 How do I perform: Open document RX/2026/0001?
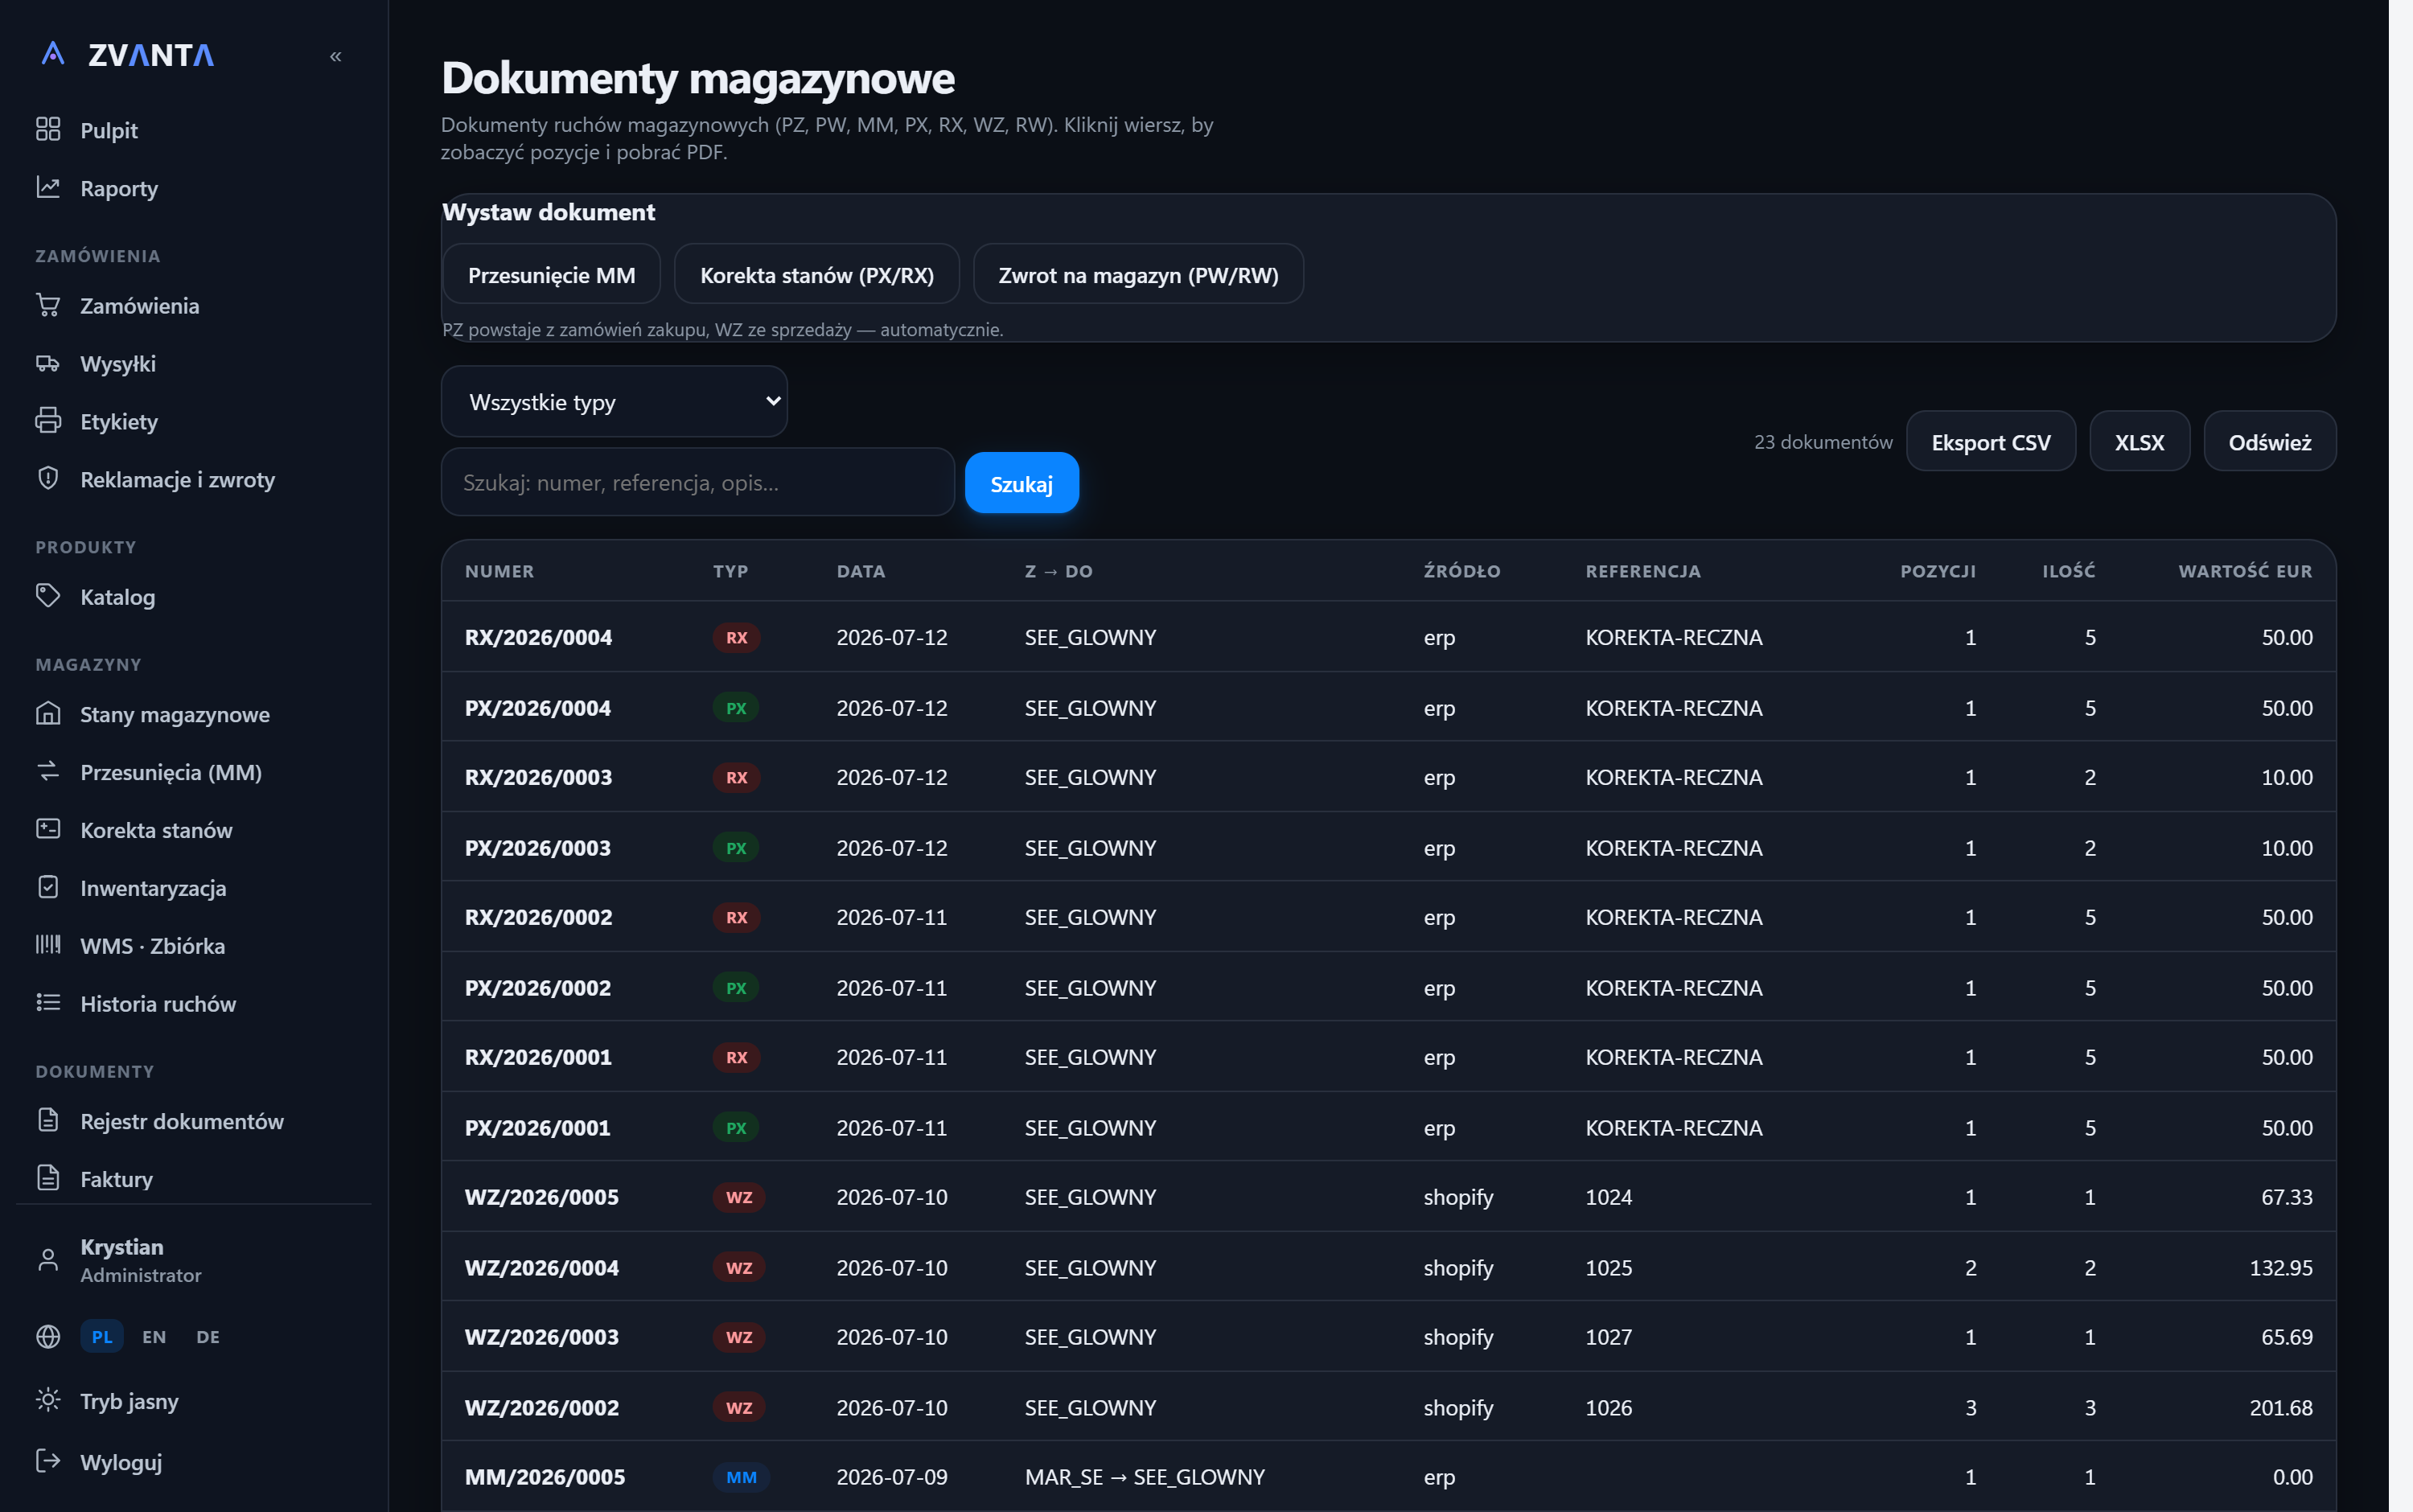click(x=1388, y=1057)
